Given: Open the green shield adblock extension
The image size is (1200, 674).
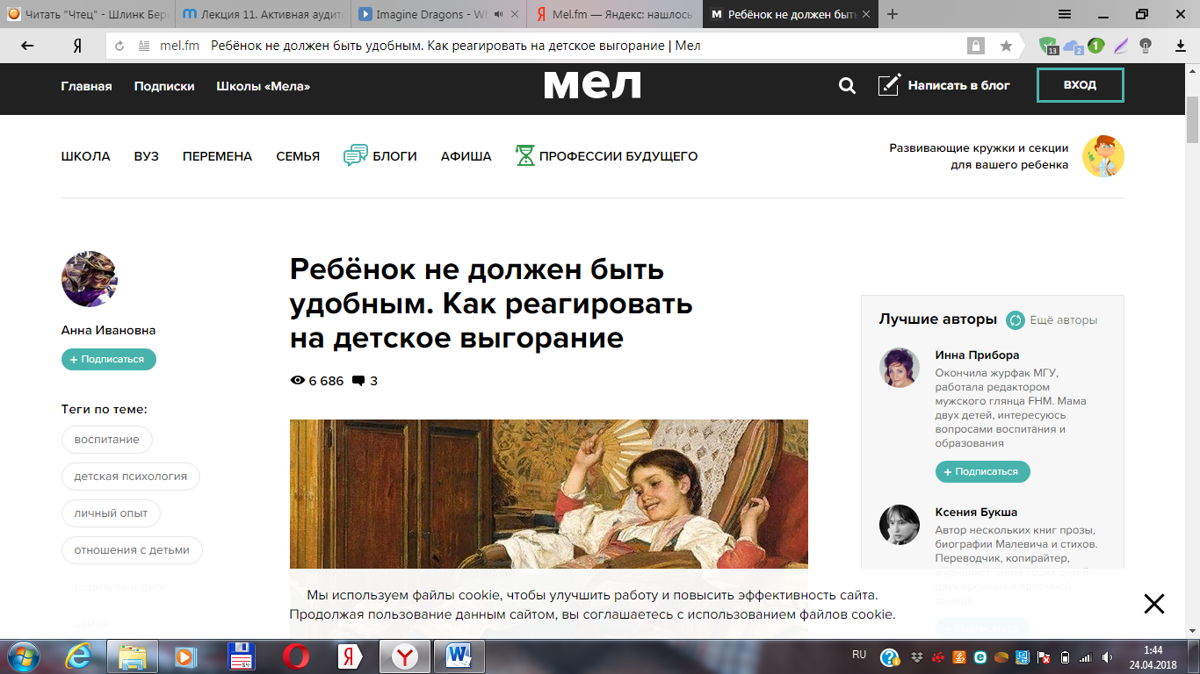Looking at the screenshot, I should pos(1047,46).
